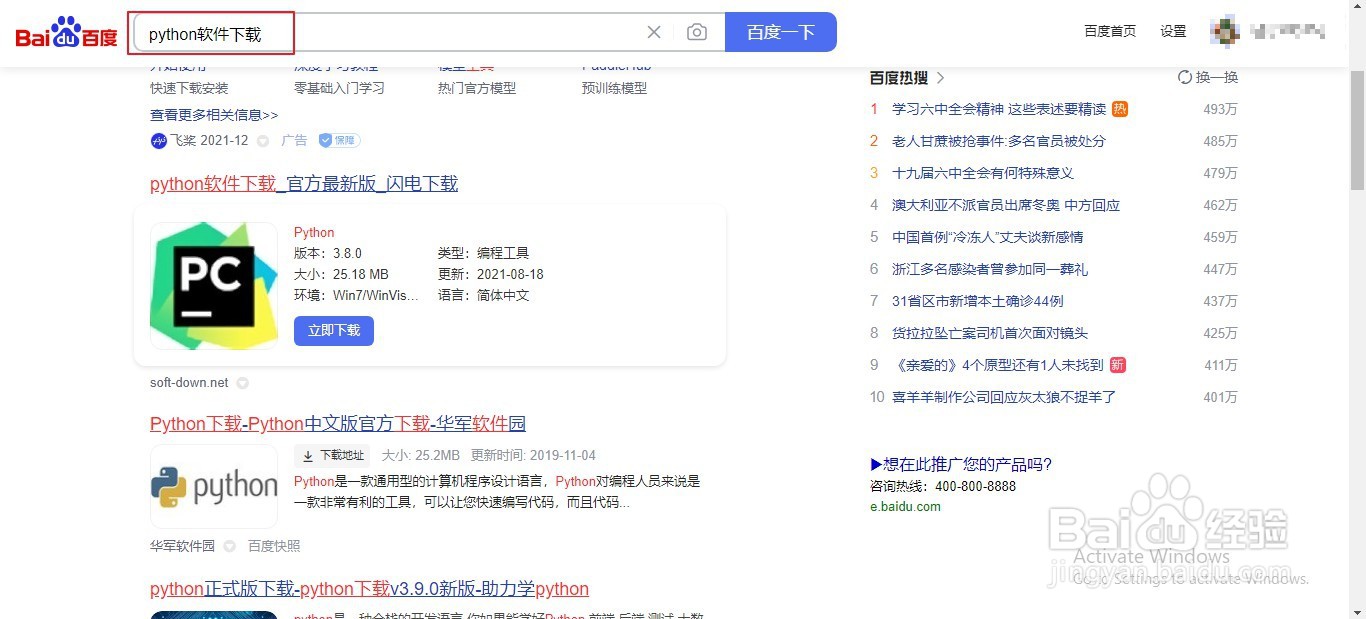
Task: Click 想在此推广您的产品吗? link
Action: 961,464
